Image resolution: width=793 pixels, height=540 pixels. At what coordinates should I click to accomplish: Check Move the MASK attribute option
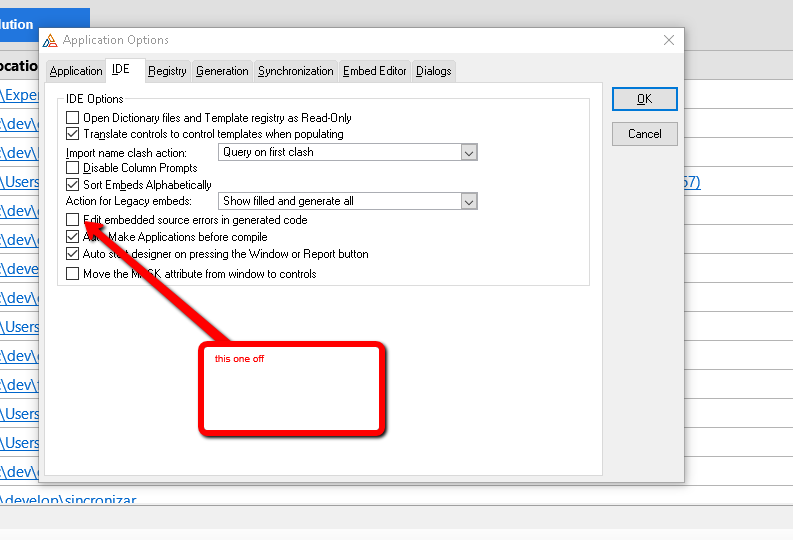tap(72, 274)
